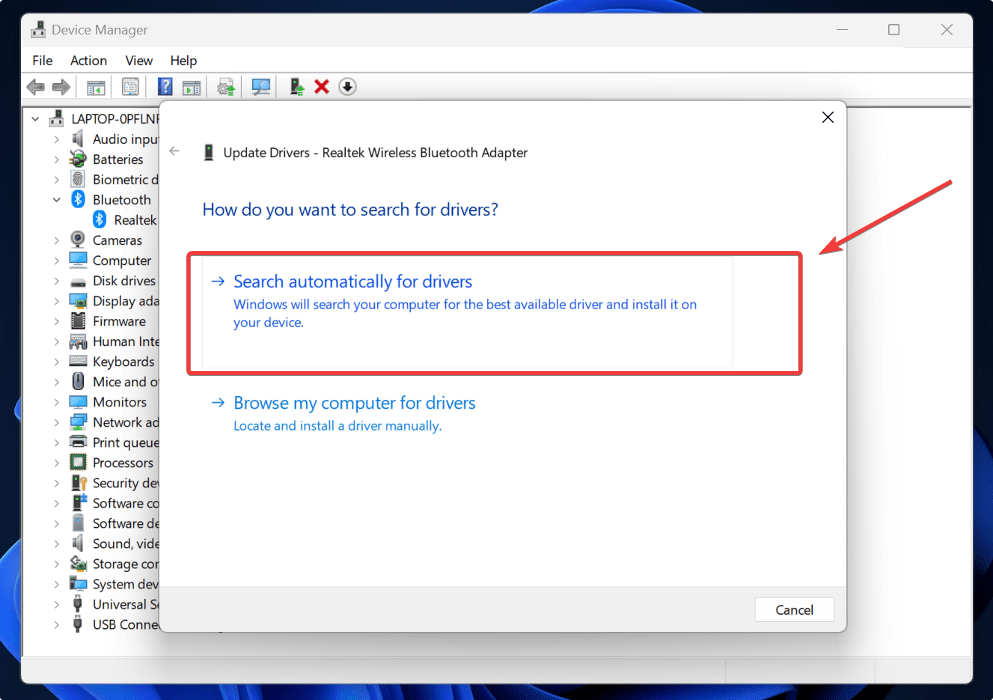Collapse the Bluetooth category
Image resolution: width=993 pixels, height=700 pixels.
click(57, 199)
